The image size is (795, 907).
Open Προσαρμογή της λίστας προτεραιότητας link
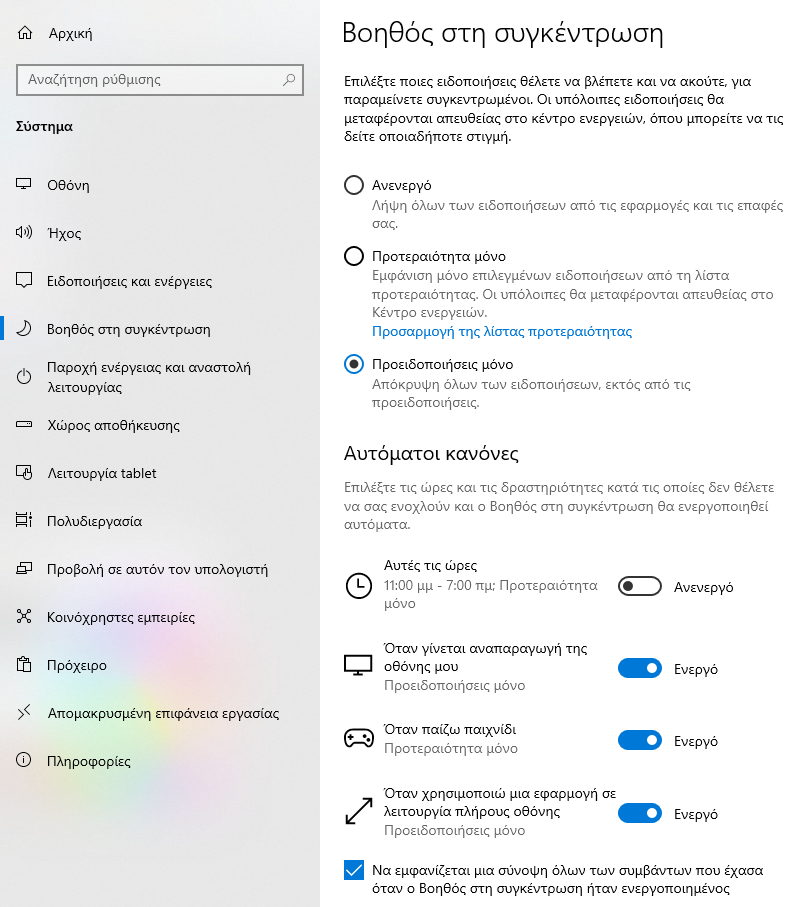coord(502,331)
